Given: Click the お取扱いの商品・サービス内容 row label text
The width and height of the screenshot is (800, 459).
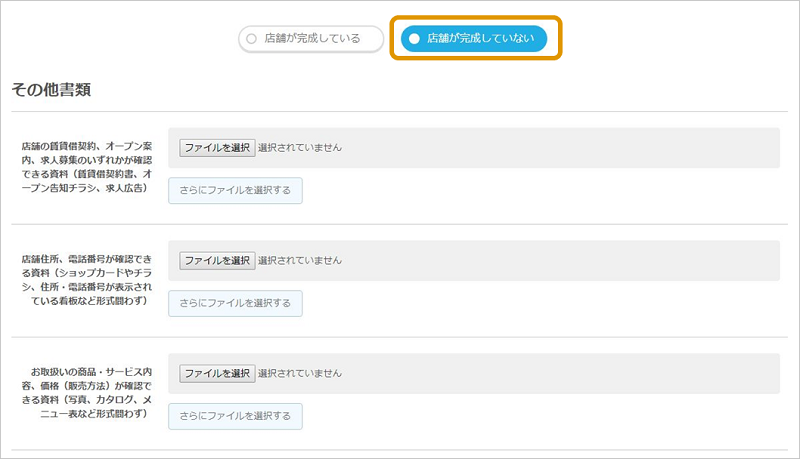Looking at the screenshot, I should pos(86,393).
